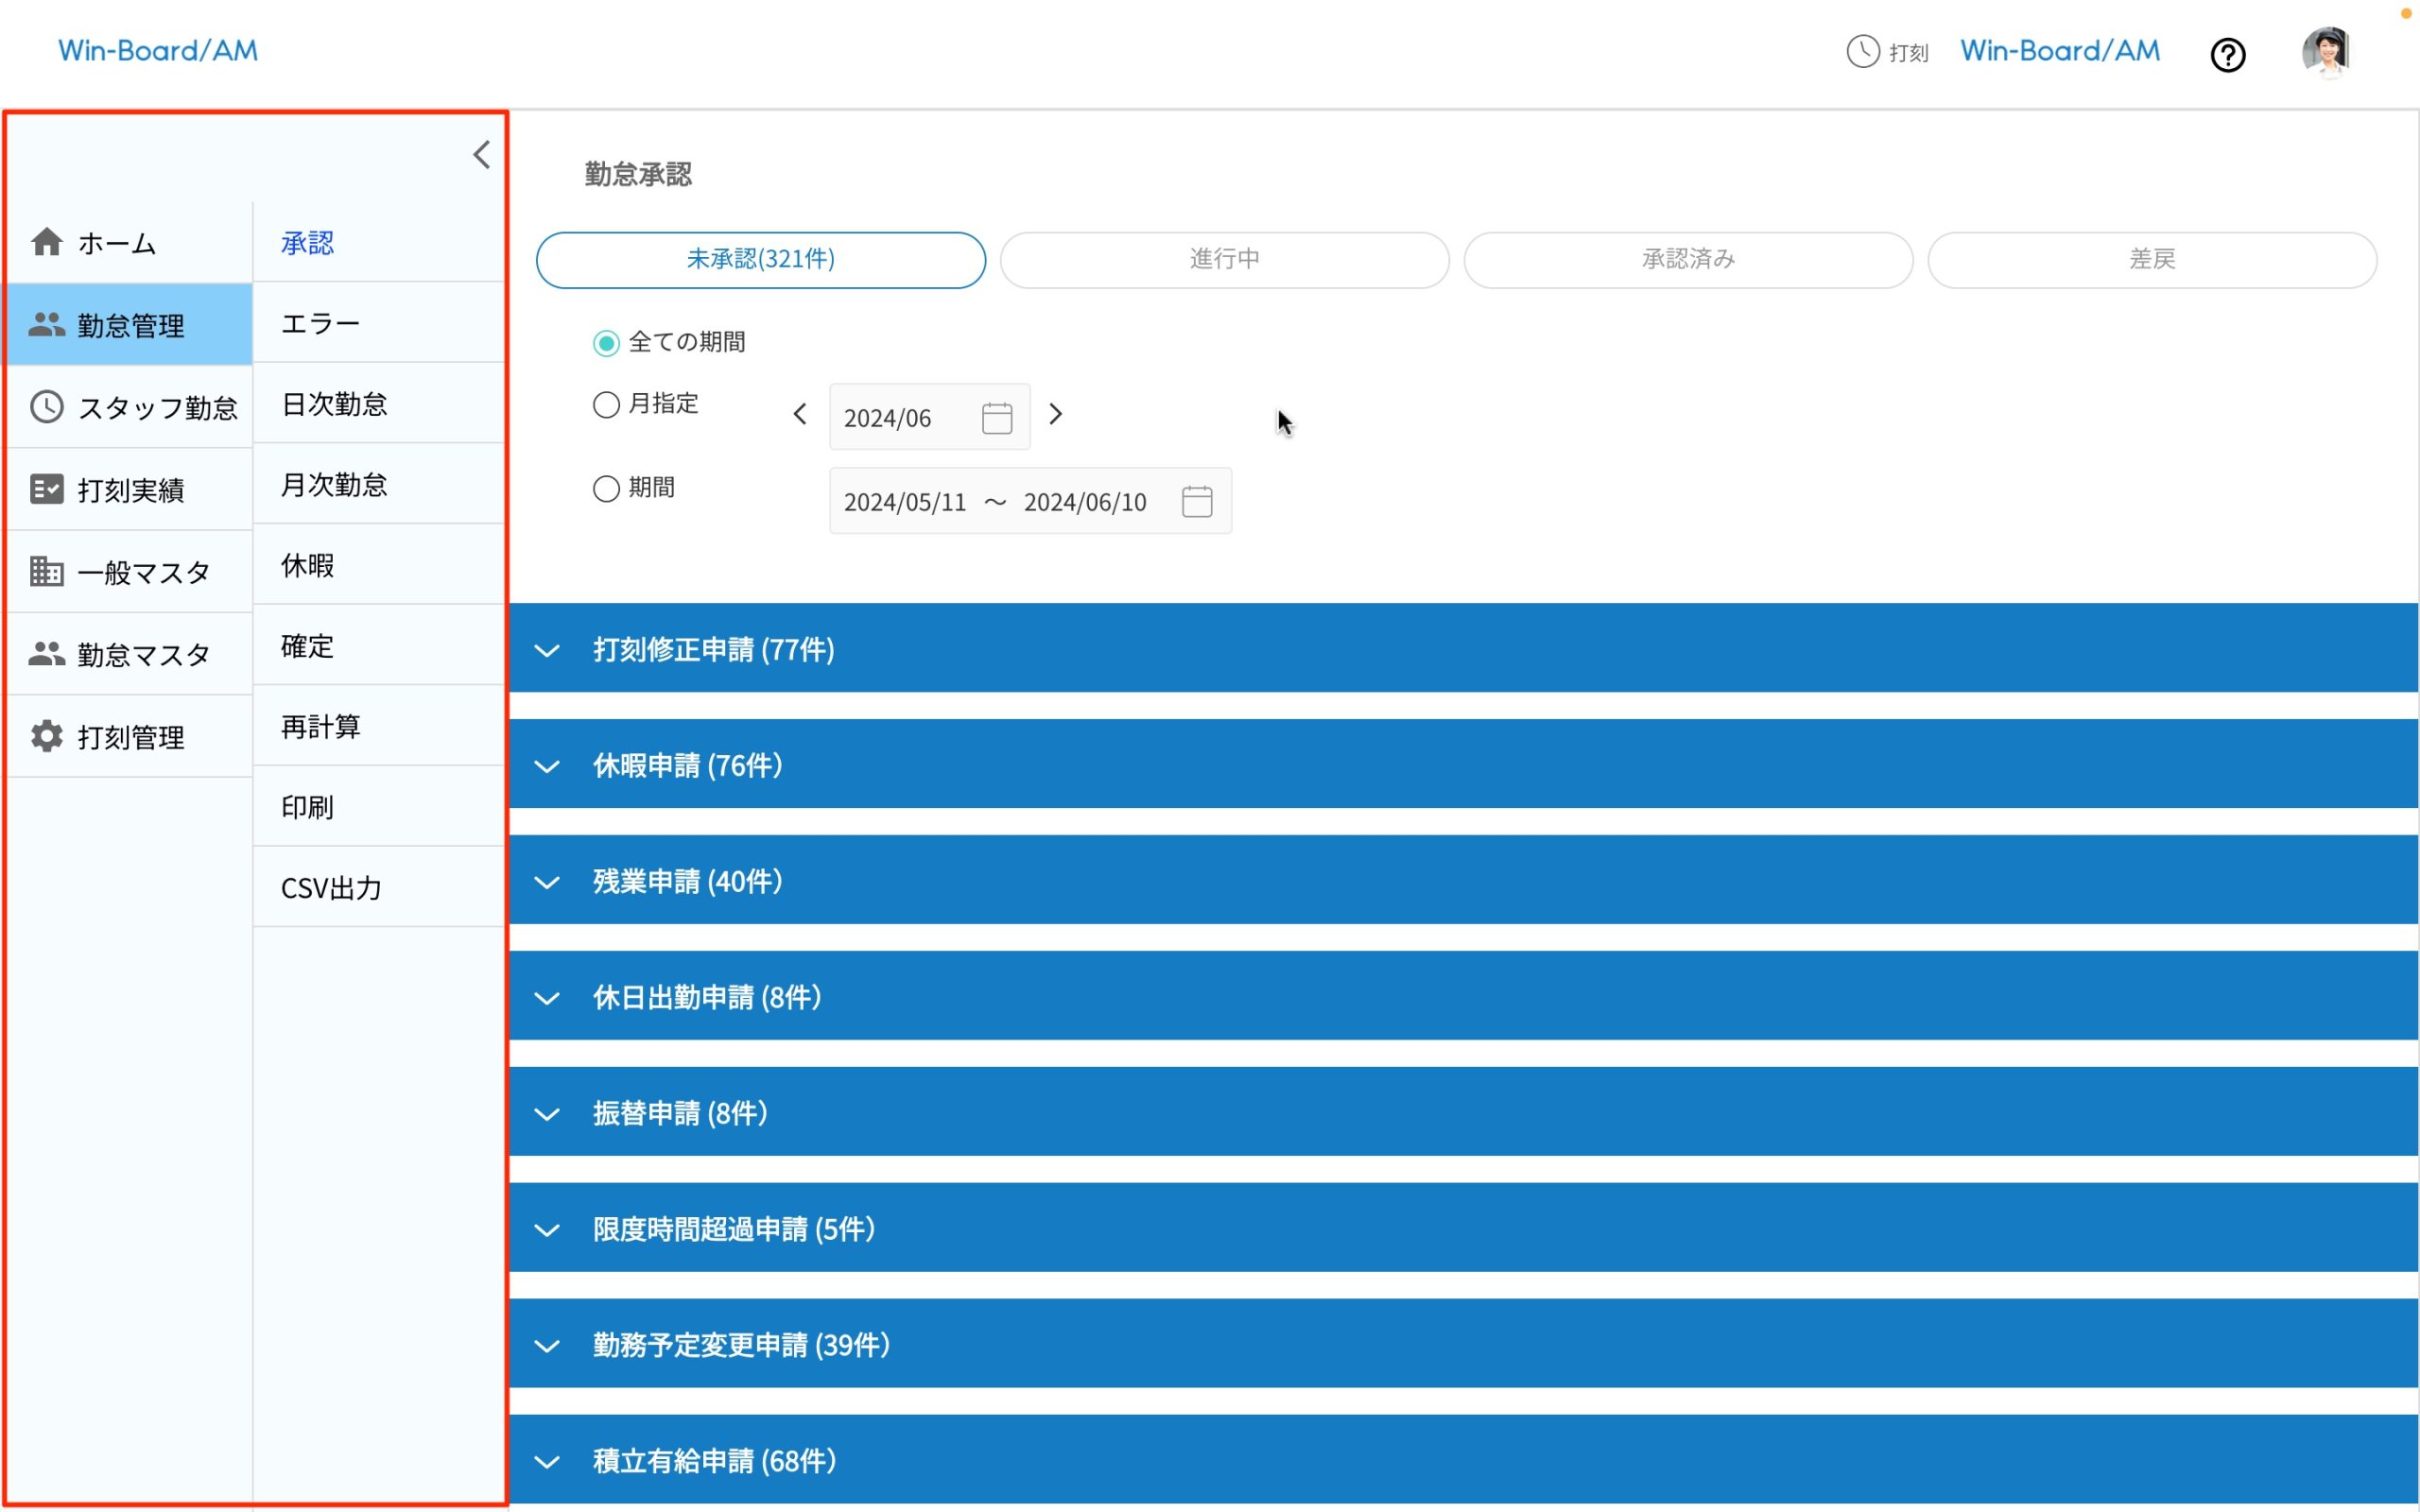Click the 打刻 clock icon in header
Viewport: 2420px width, 1512px height.
point(1861,51)
